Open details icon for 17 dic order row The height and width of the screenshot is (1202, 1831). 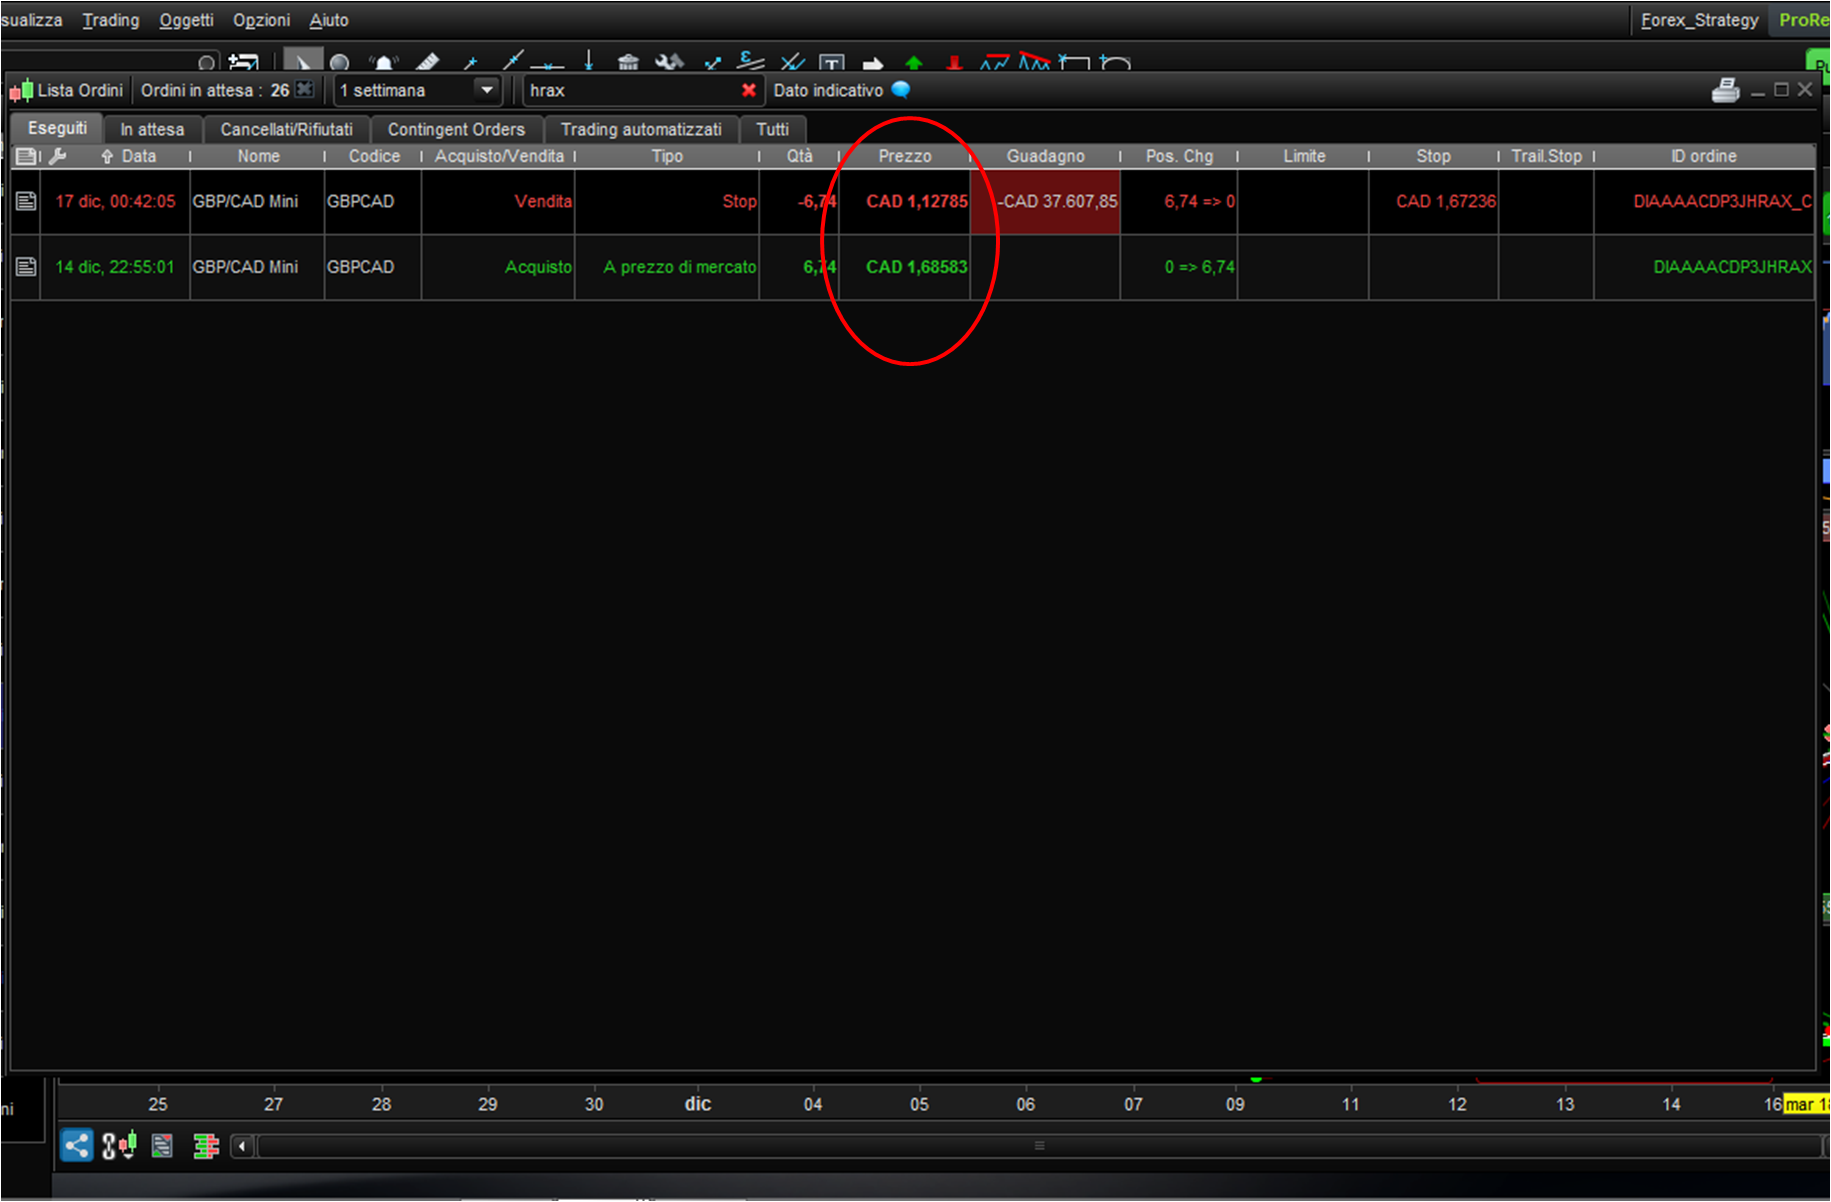pyautogui.click(x=26, y=201)
